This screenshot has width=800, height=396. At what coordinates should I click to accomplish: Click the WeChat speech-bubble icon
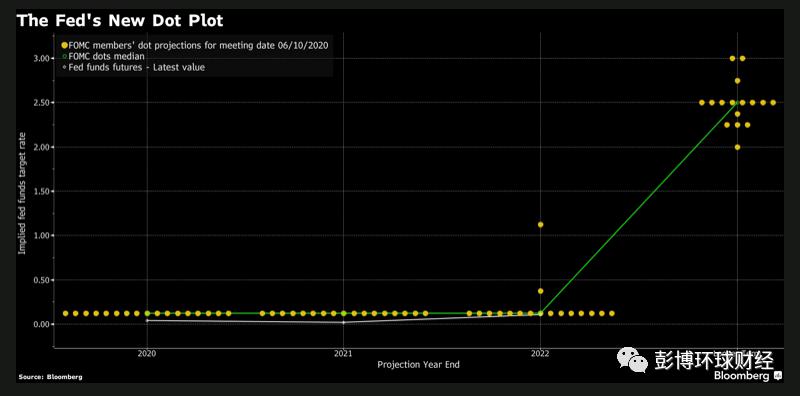pos(632,359)
